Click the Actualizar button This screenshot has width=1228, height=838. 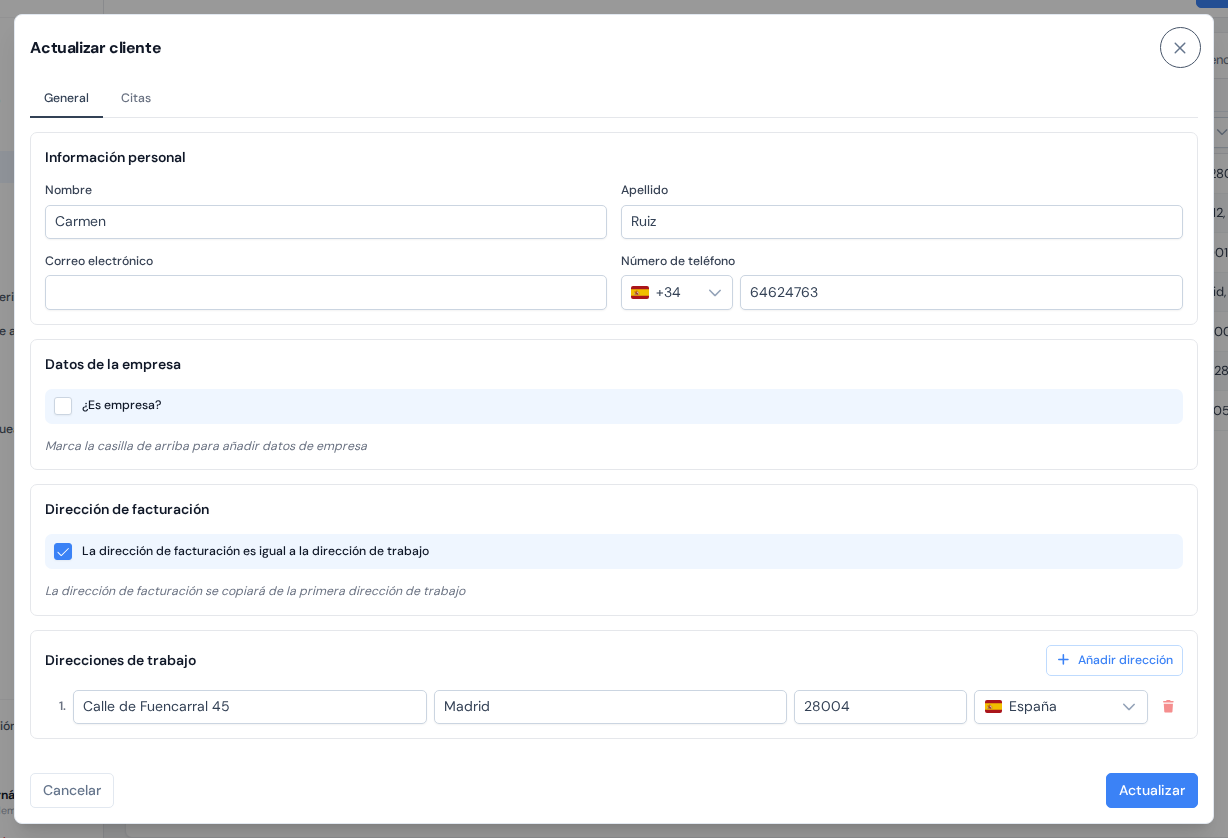pos(1152,790)
